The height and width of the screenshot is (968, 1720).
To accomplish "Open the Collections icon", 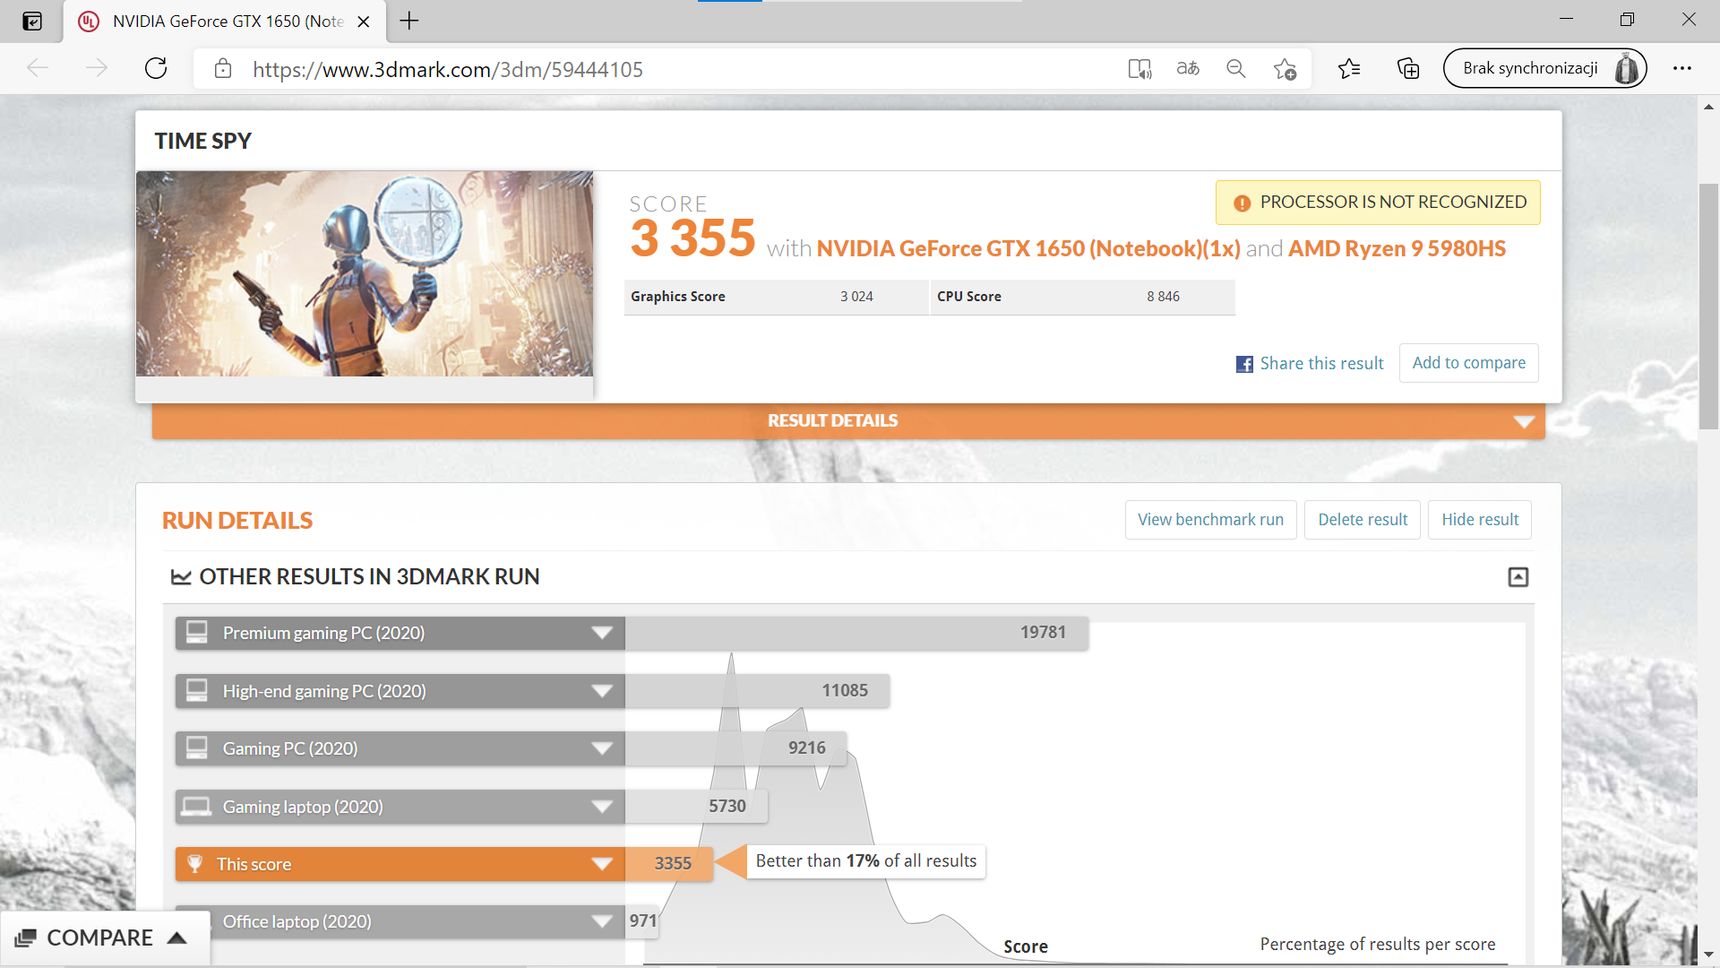I will tap(1408, 68).
